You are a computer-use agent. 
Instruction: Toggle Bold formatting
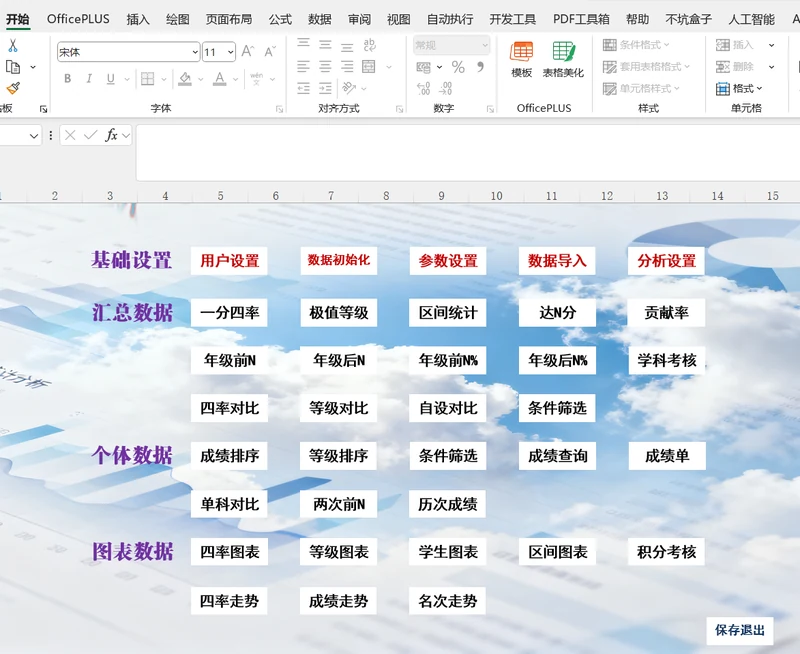click(67, 79)
